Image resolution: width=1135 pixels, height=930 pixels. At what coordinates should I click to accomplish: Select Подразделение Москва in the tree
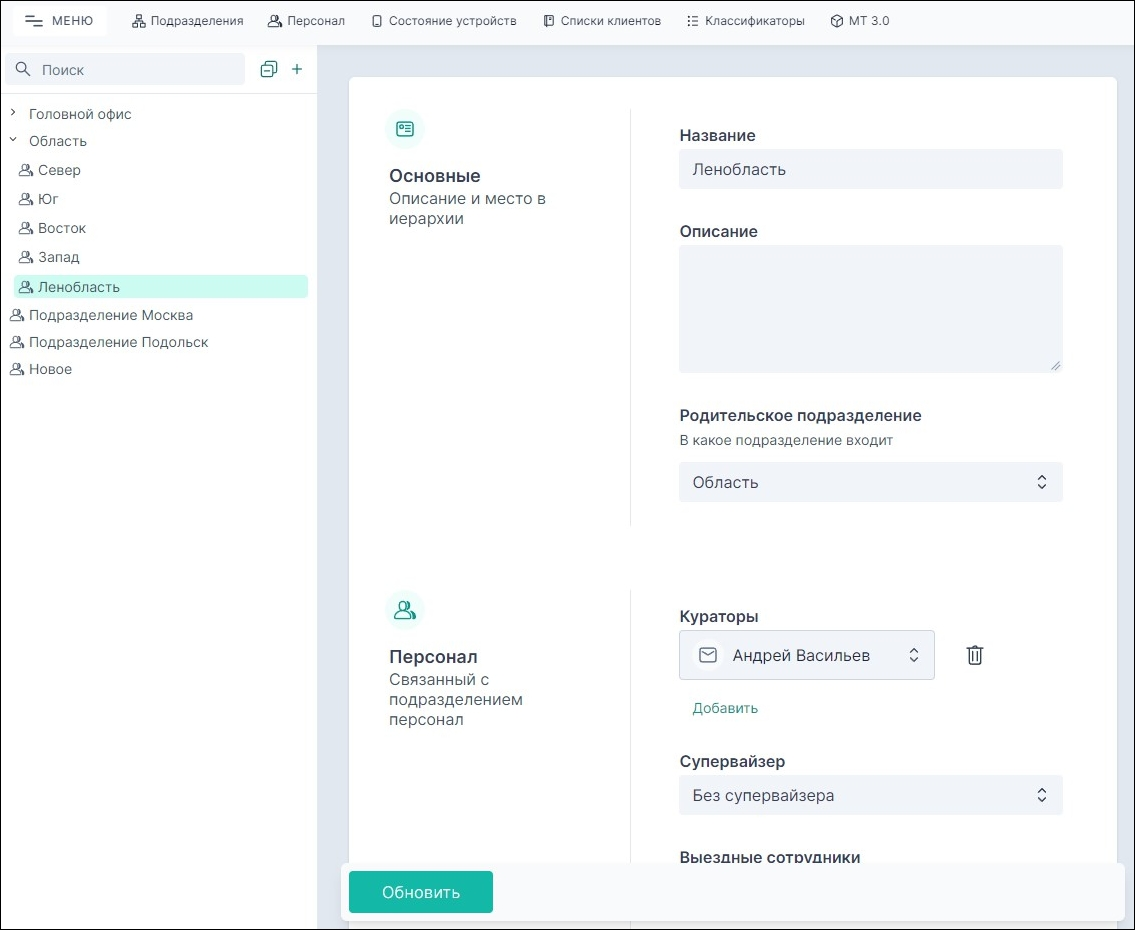click(x=110, y=315)
